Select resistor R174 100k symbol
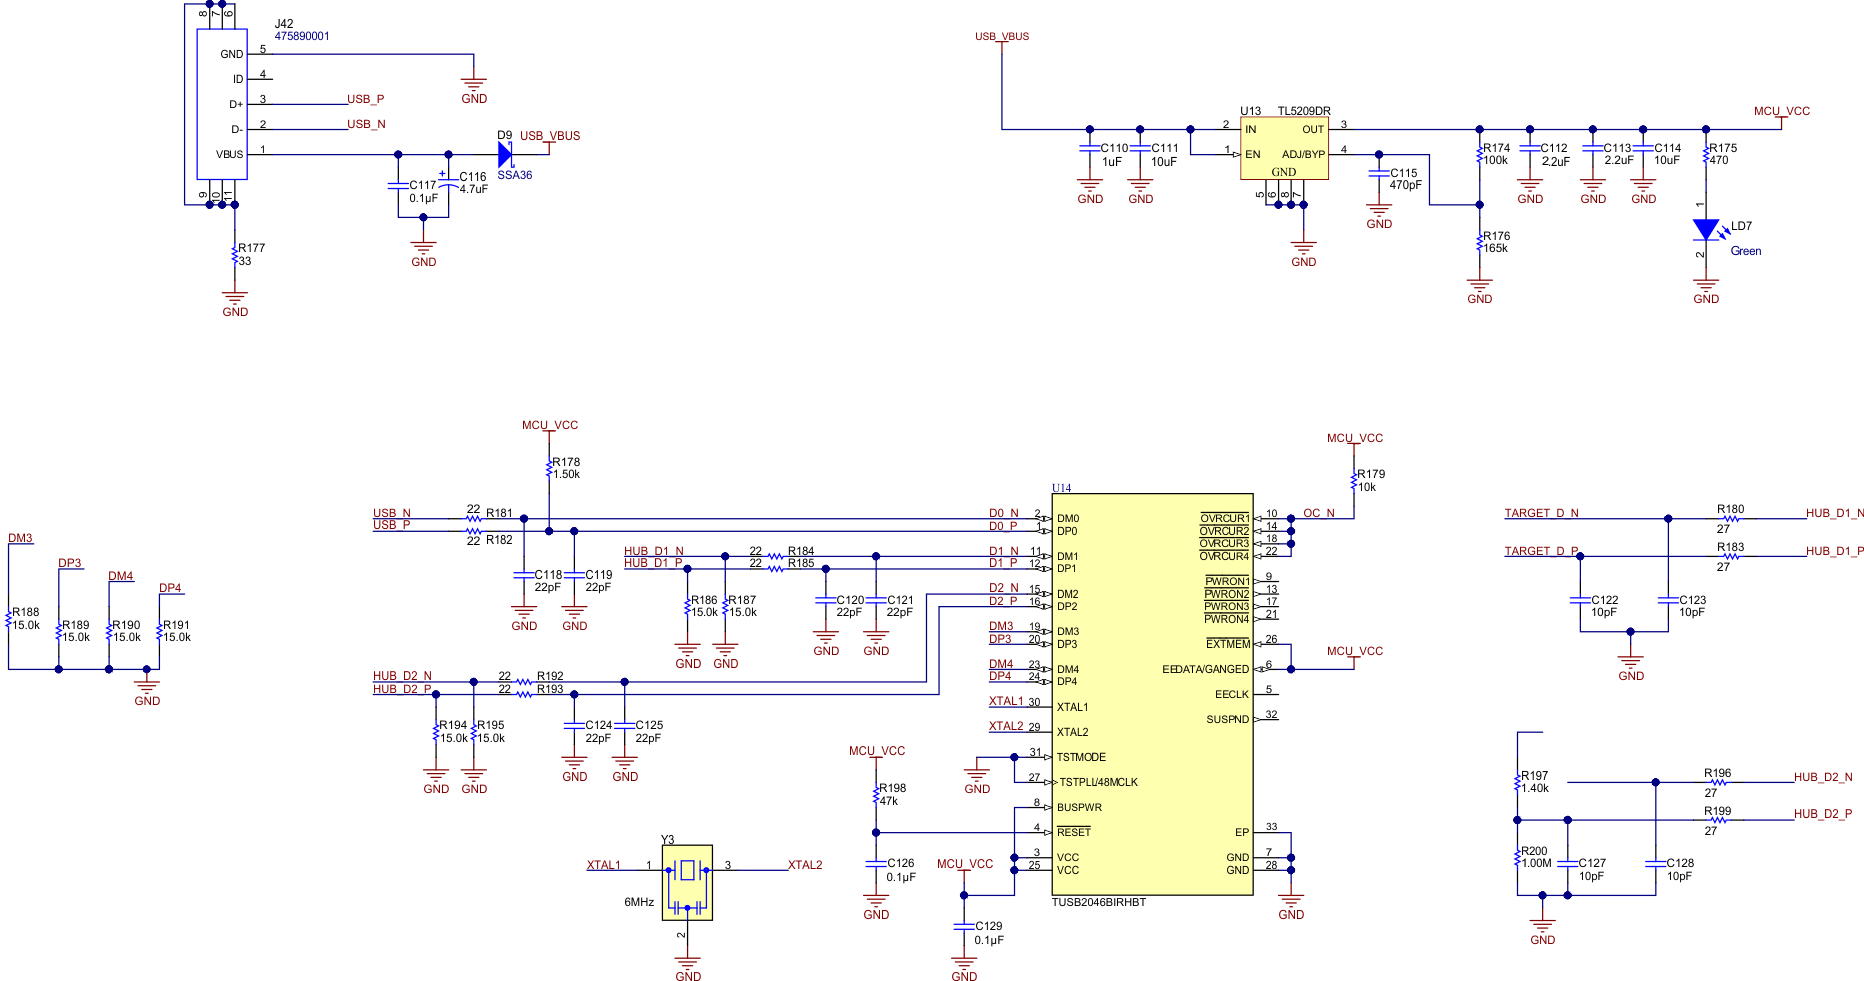The image size is (1864, 981). point(1479,154)
